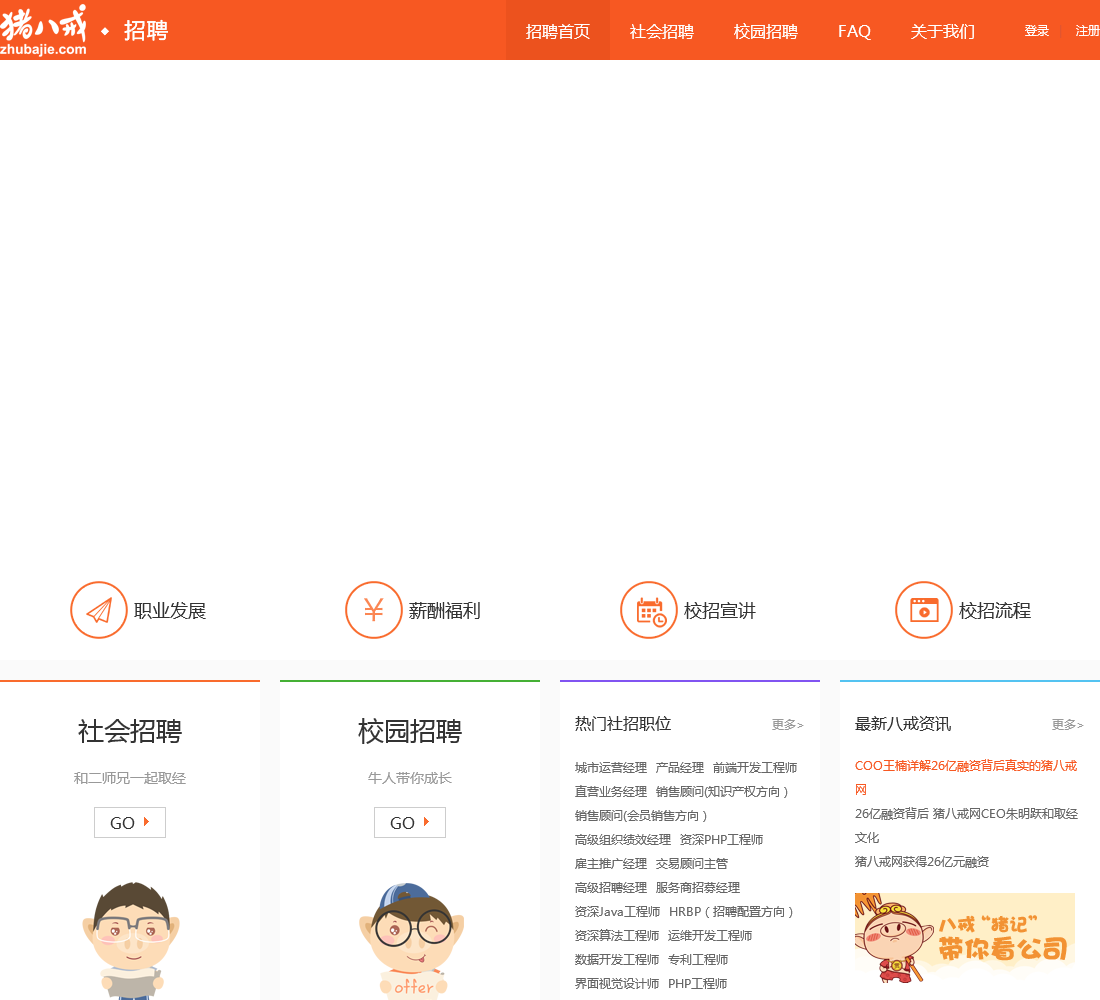Click the GO button under 校园招聘

(x=410, y=822)
